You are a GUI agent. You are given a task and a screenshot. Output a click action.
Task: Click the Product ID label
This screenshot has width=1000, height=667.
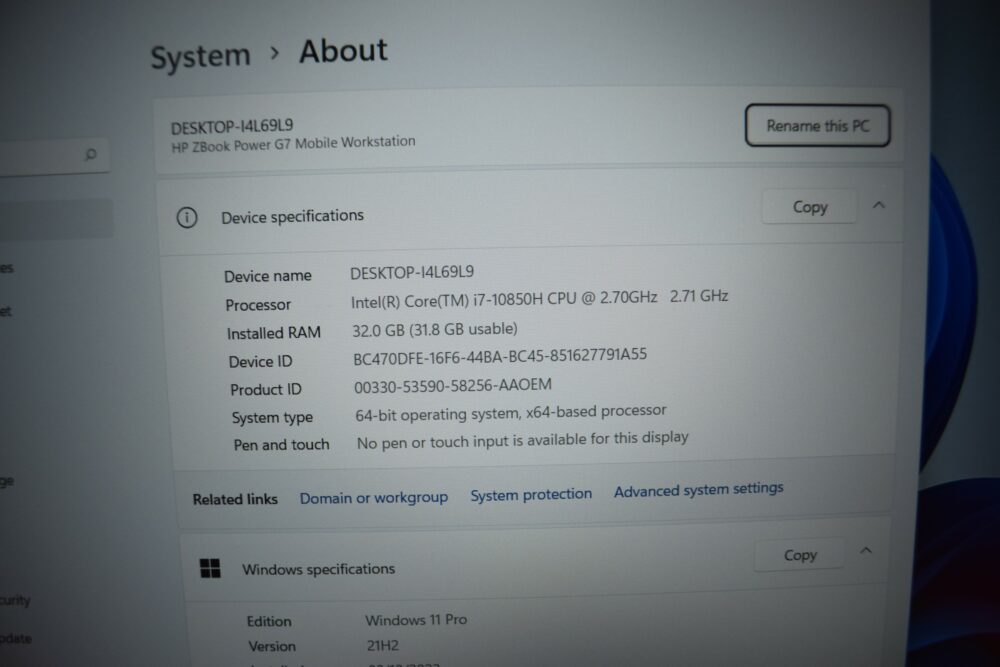coord(265,390)
